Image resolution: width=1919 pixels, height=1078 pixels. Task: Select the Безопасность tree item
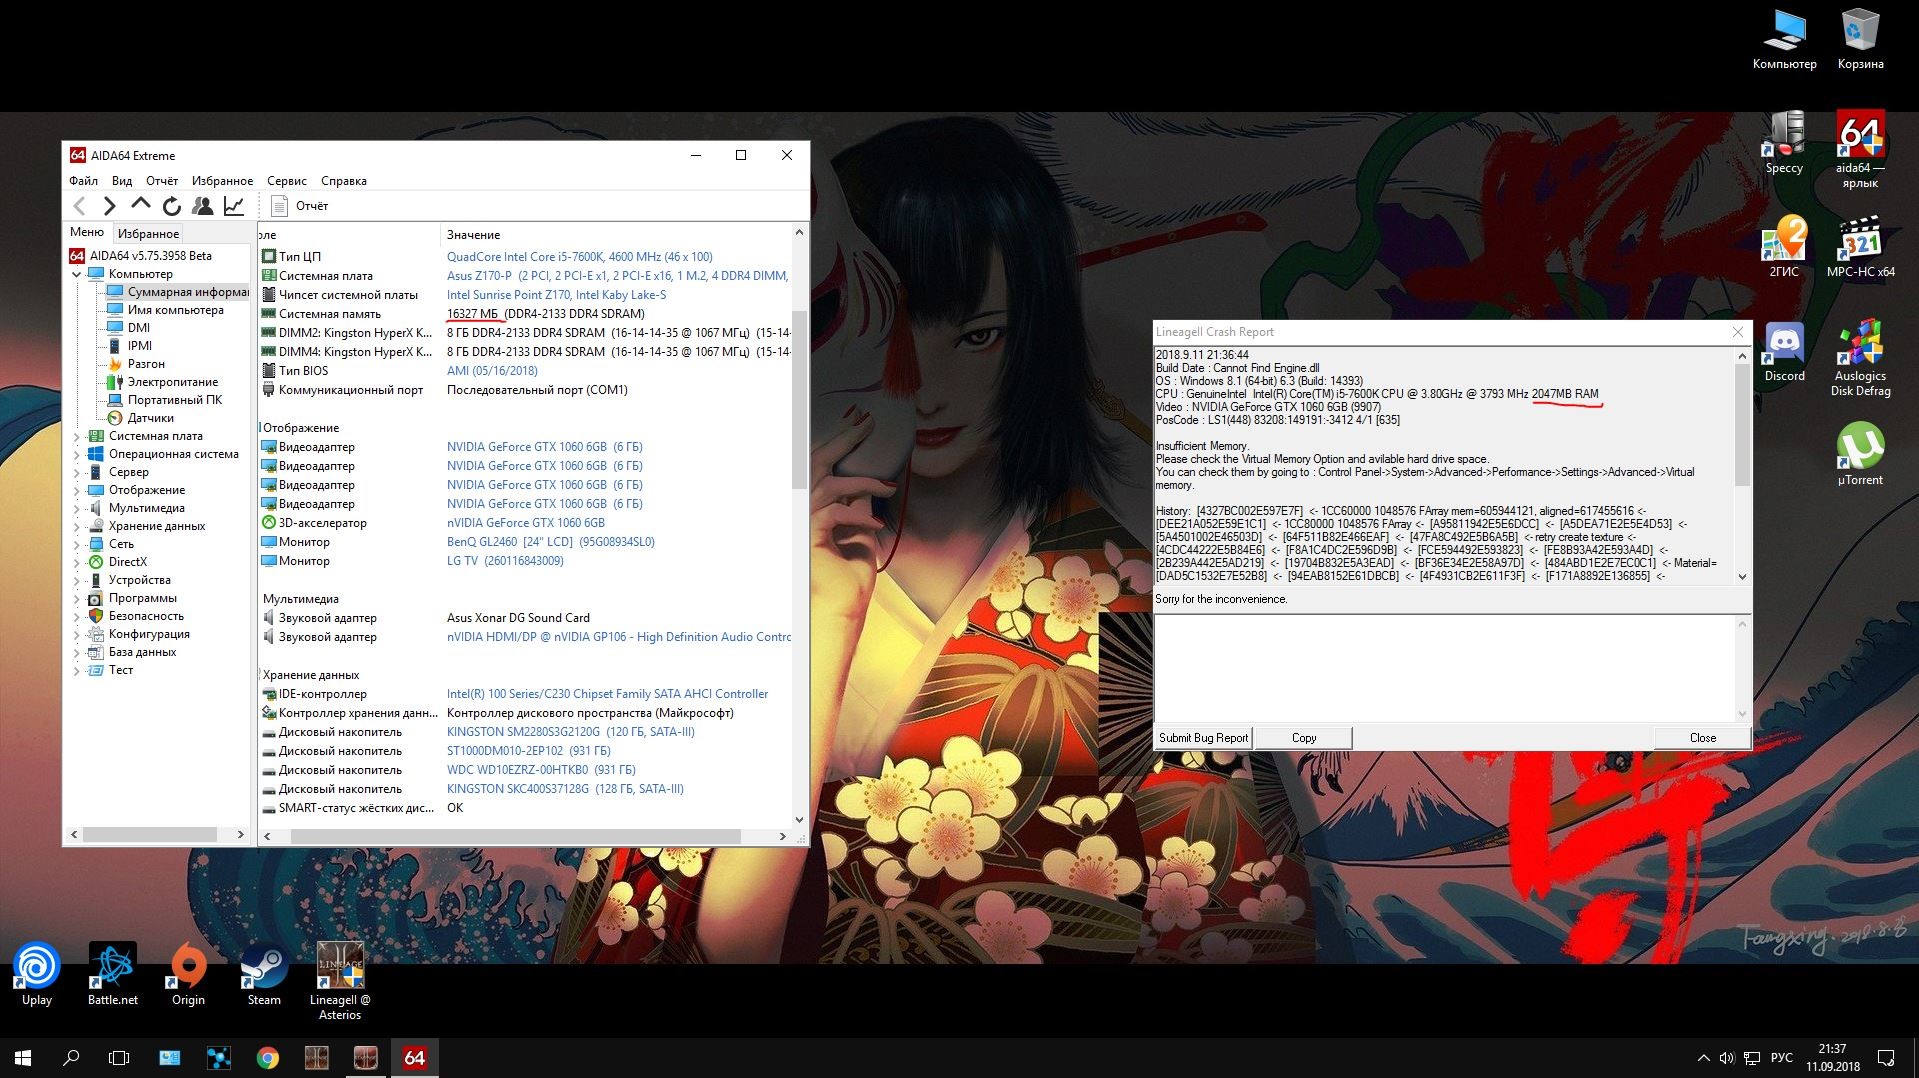136,616
